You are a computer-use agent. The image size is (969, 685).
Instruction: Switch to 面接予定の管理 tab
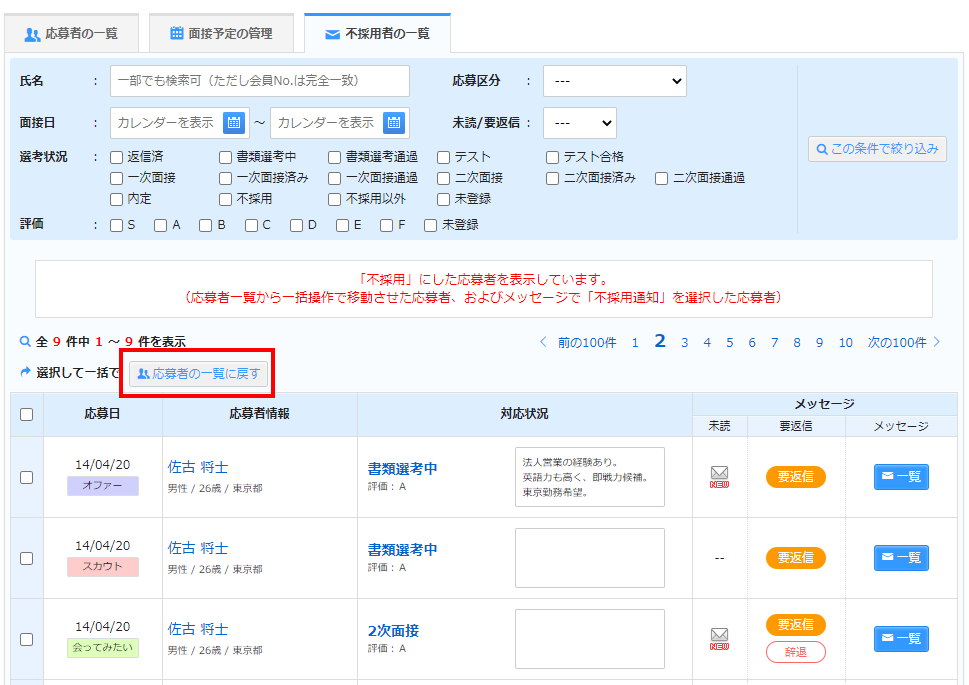click(221, 34)
